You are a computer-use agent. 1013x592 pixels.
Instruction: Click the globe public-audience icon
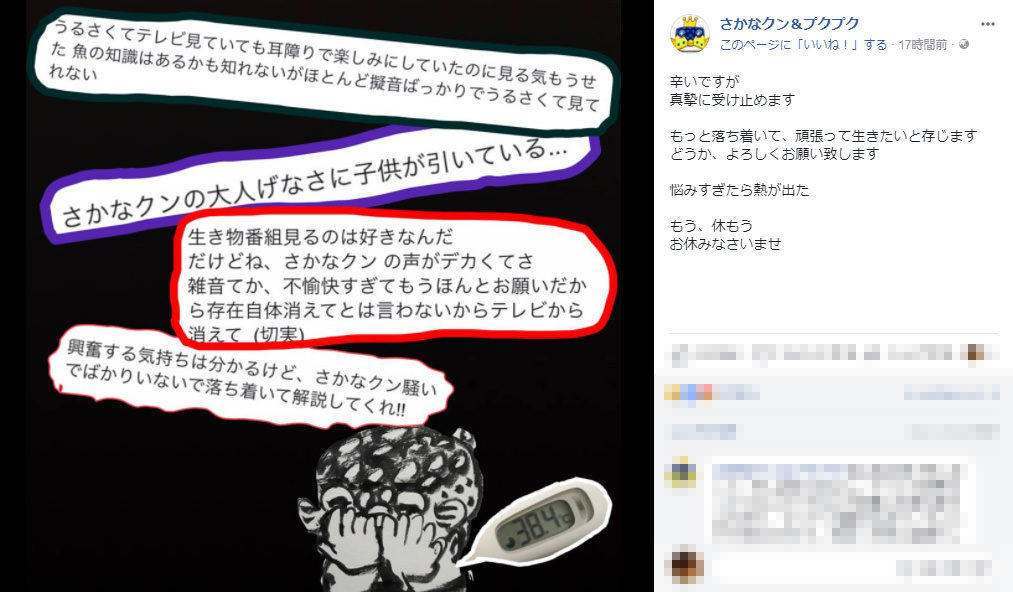[x=964, y=45]
